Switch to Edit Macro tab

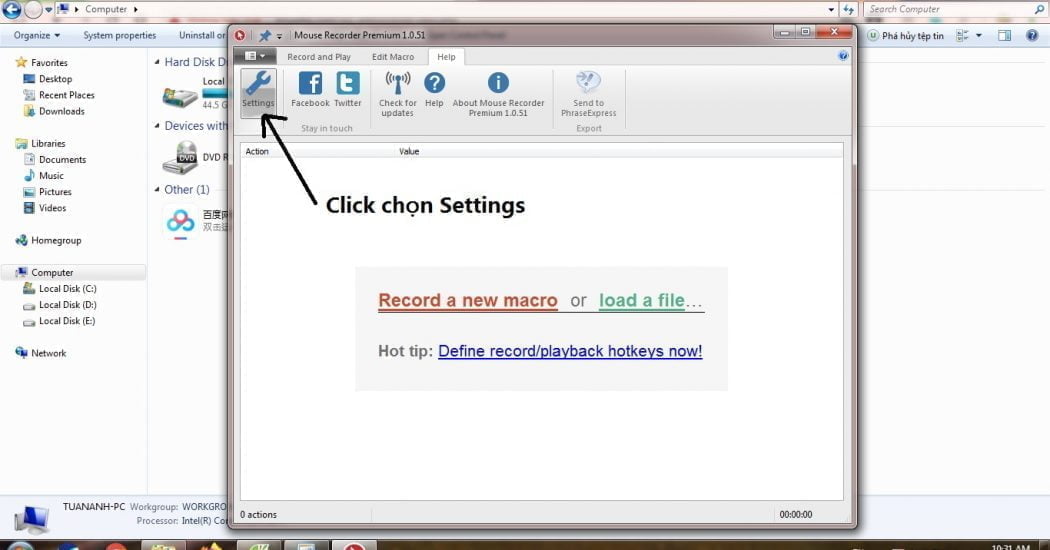coord(393,57)
